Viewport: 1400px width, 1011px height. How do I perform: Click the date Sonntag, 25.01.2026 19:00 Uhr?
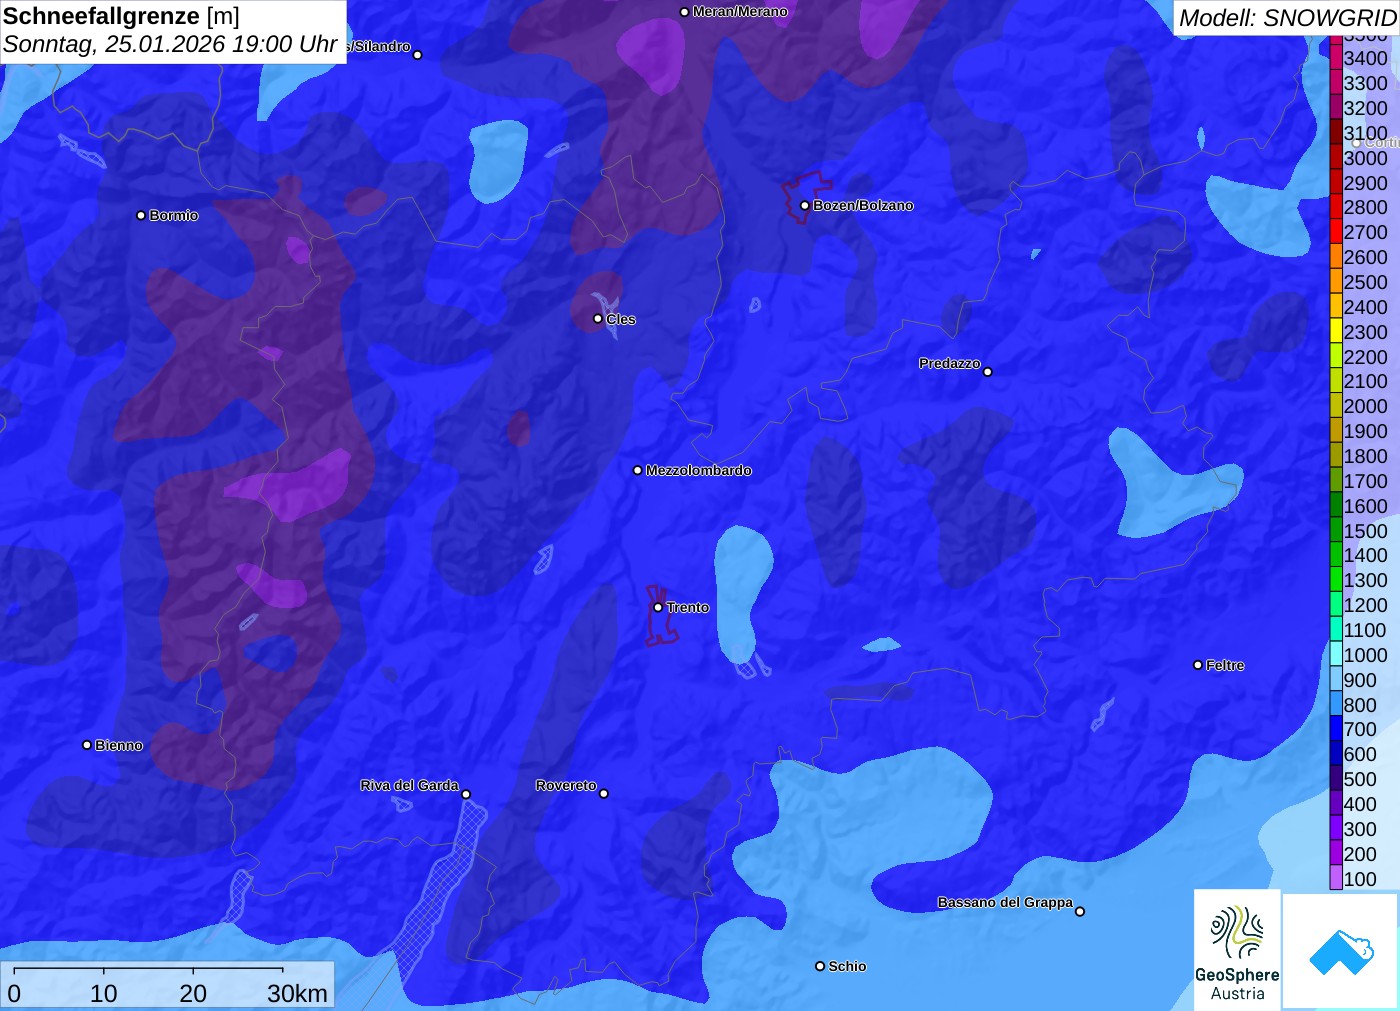(170, 45)
